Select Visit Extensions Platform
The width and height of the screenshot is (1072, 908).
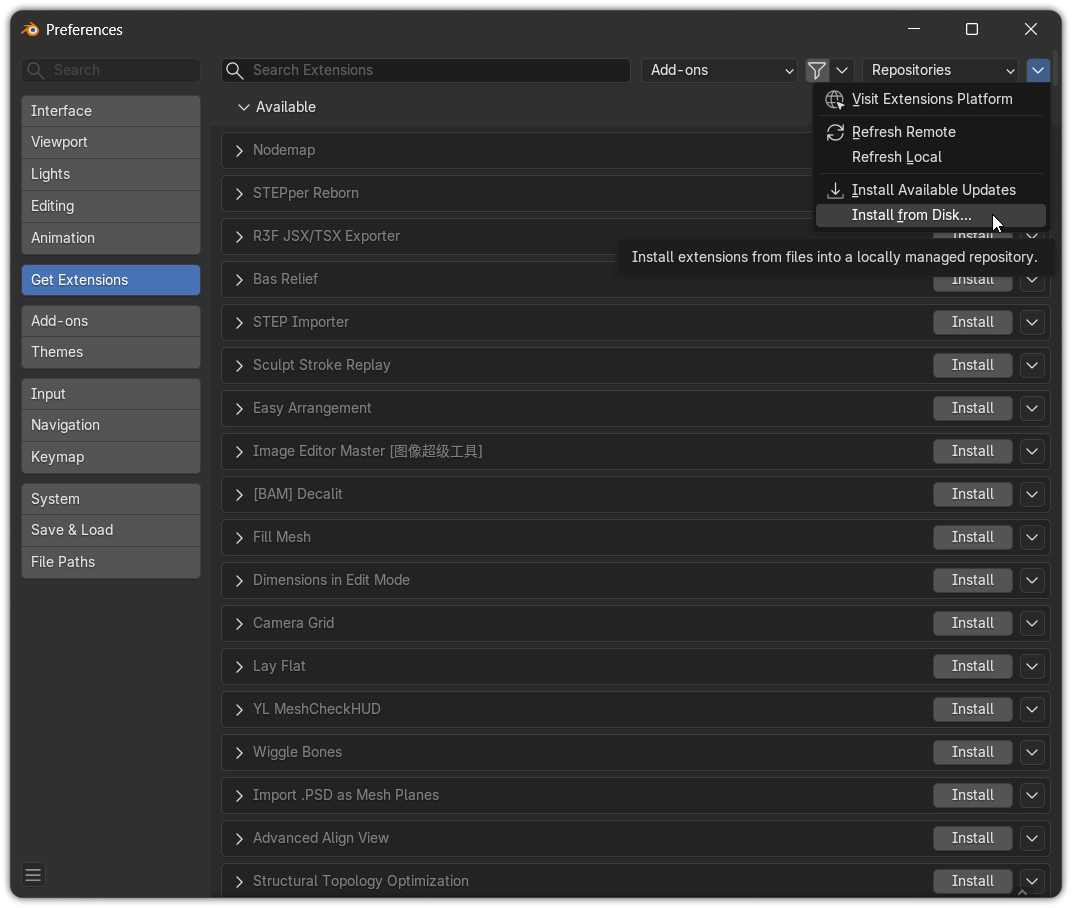(x=930, y=99)
